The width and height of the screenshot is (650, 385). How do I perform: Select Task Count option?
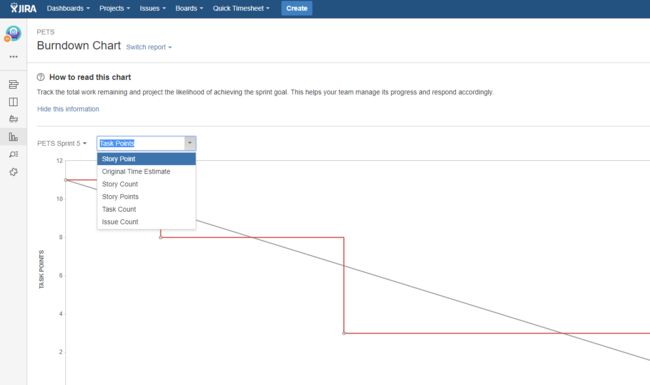[x=146, y=209]
